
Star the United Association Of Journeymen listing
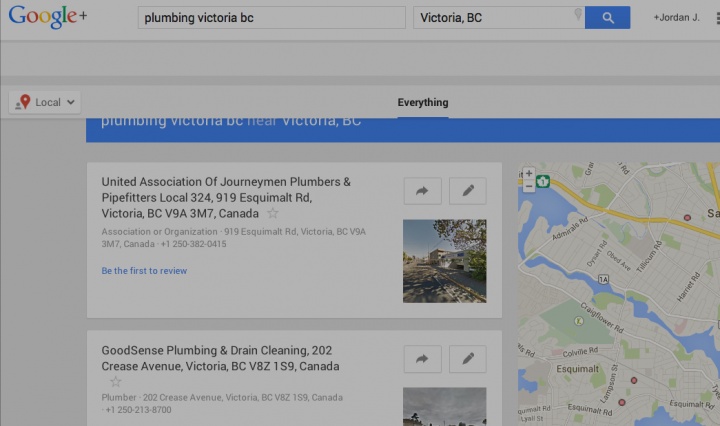[x=273, y=213]
